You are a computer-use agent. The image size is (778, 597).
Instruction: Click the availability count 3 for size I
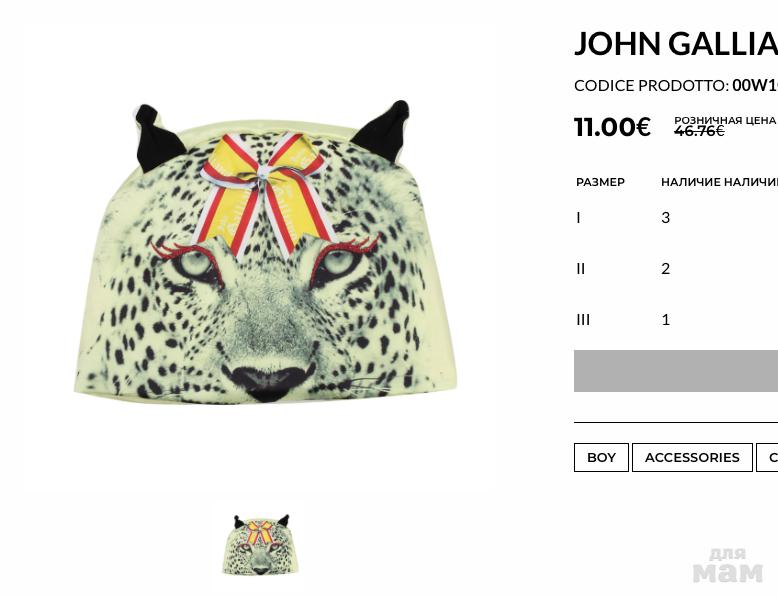click(x=665, y=217)
